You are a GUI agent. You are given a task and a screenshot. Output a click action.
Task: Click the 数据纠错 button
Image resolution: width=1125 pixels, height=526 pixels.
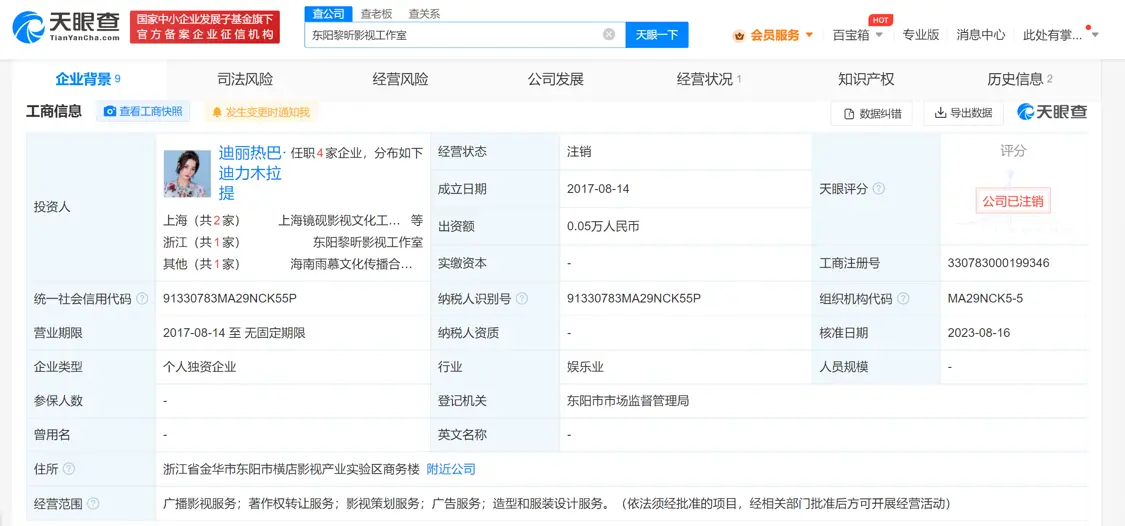pyautogui.click(x=871, y=113)
